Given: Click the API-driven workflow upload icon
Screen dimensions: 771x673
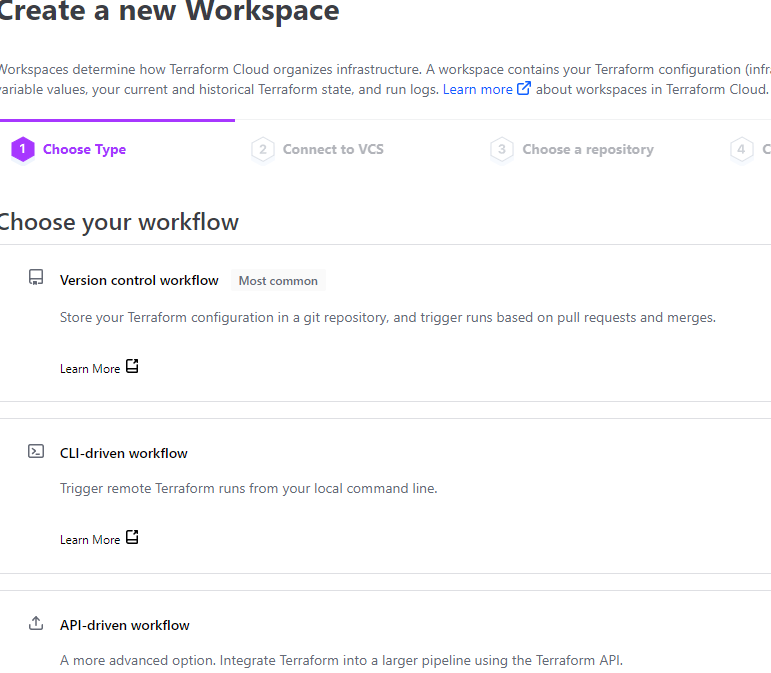Looking at the screenshot, I should (x=36, y=623).
